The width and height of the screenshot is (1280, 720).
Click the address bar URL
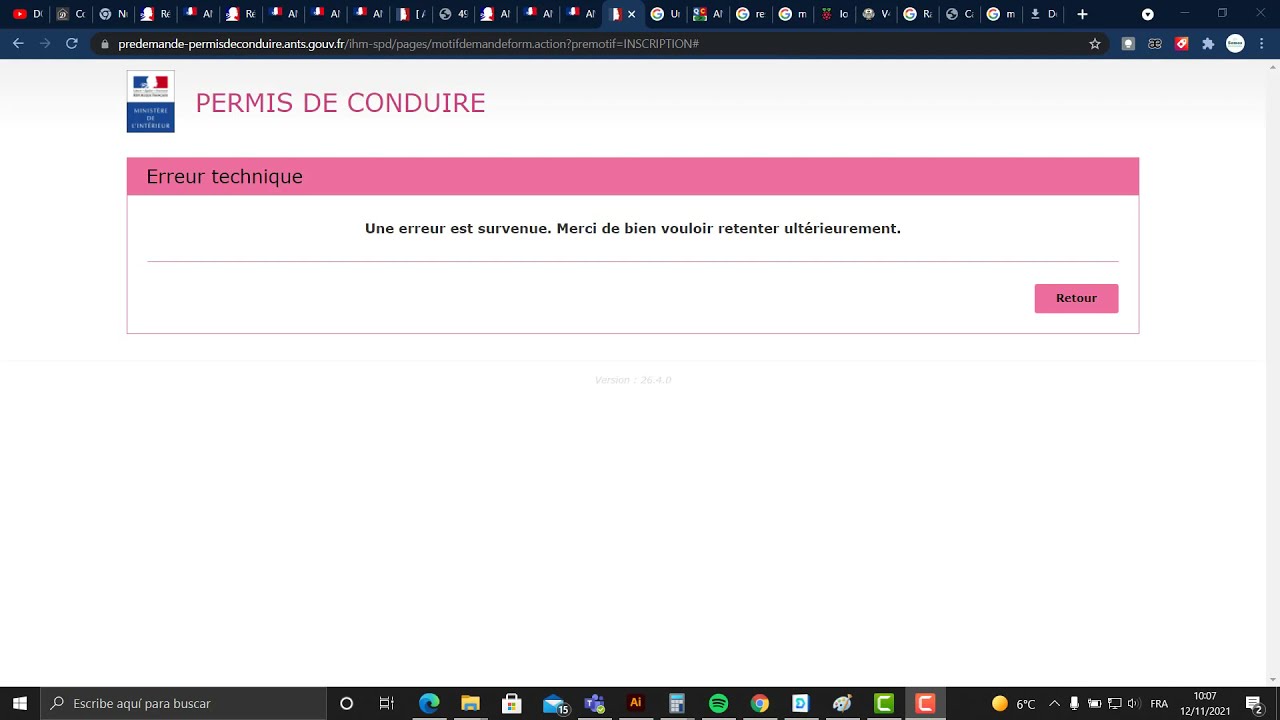(x=408, y=44)
